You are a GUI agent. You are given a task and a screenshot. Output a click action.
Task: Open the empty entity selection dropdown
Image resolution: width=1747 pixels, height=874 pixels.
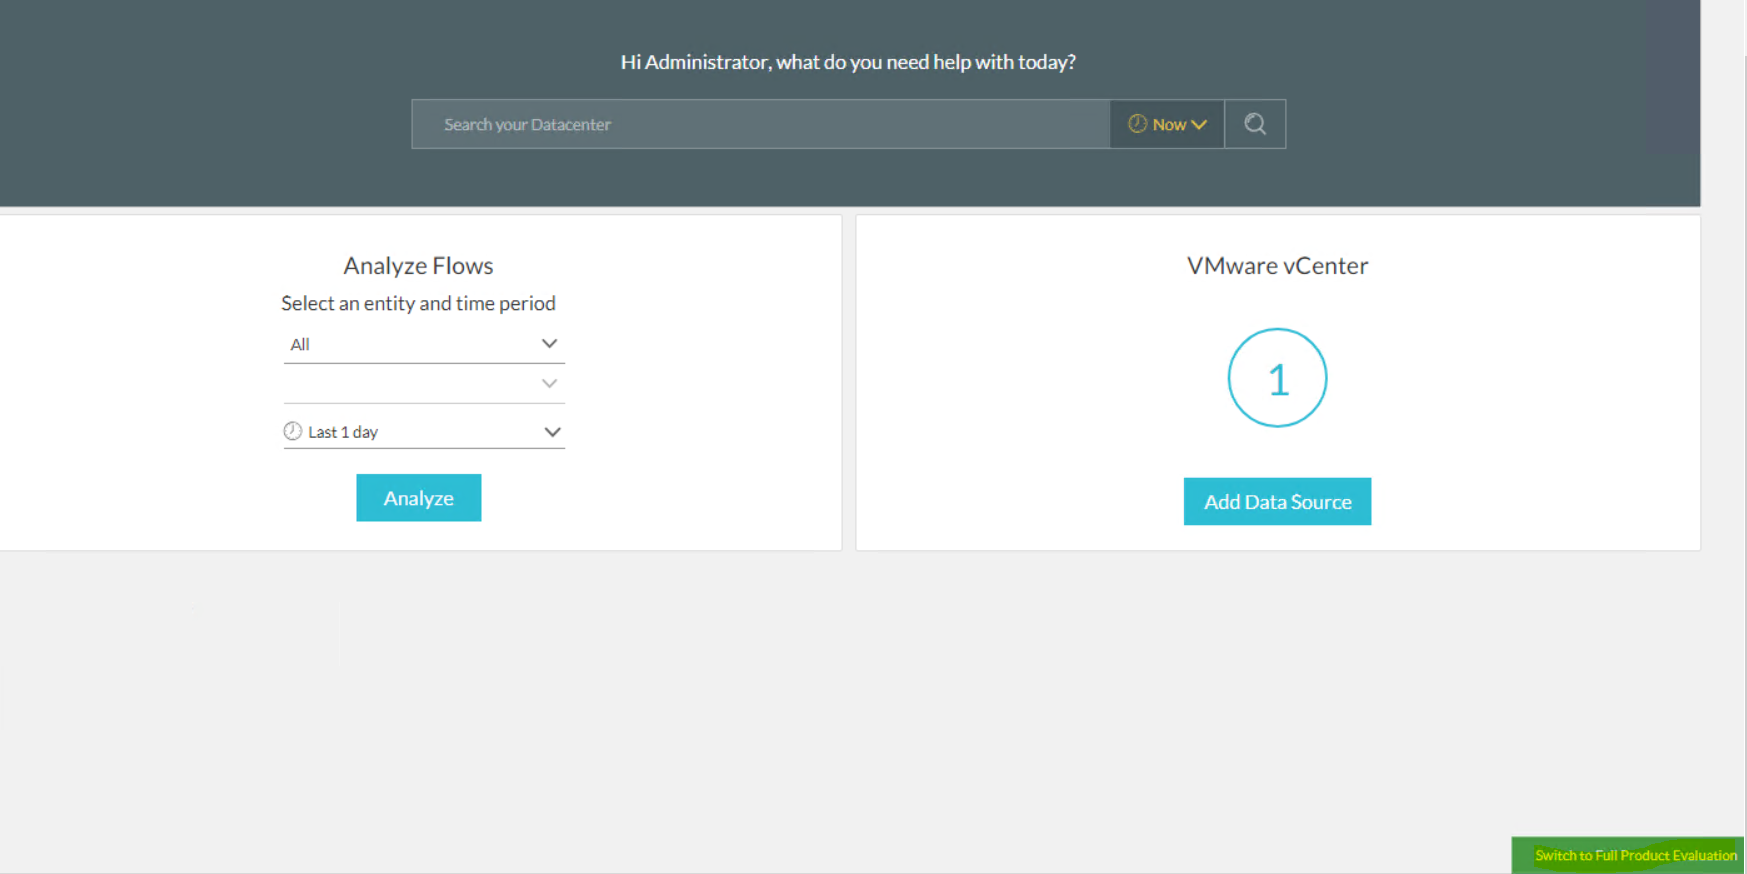pos(424,384)
